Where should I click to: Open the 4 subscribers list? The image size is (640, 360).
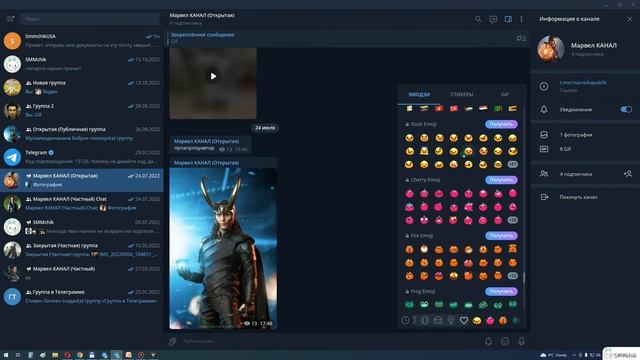tap(576, 174)
